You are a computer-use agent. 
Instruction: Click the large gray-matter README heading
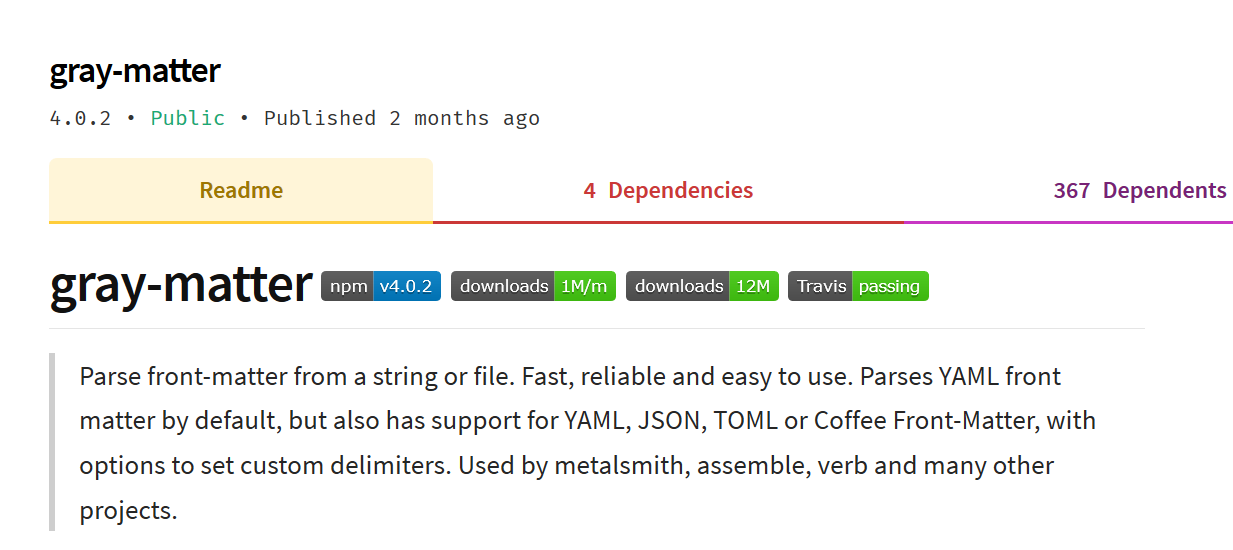pyautogui.click(x=181, y=285)
